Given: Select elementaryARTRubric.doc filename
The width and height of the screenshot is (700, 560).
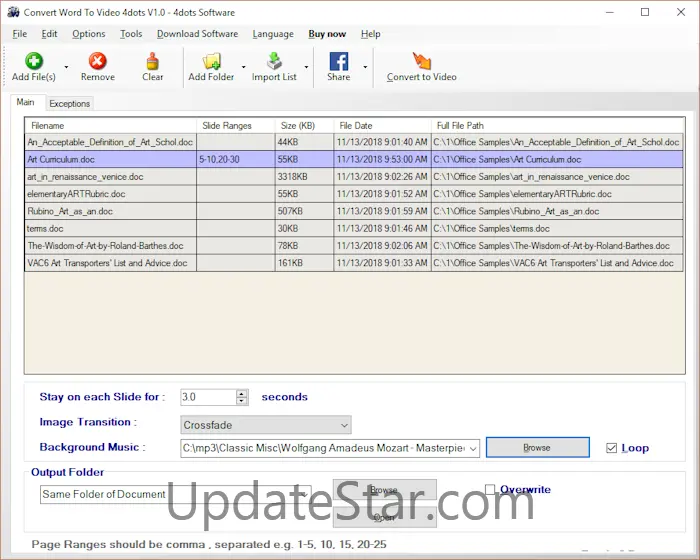Looking at the screenshot, I should (76, 194).
